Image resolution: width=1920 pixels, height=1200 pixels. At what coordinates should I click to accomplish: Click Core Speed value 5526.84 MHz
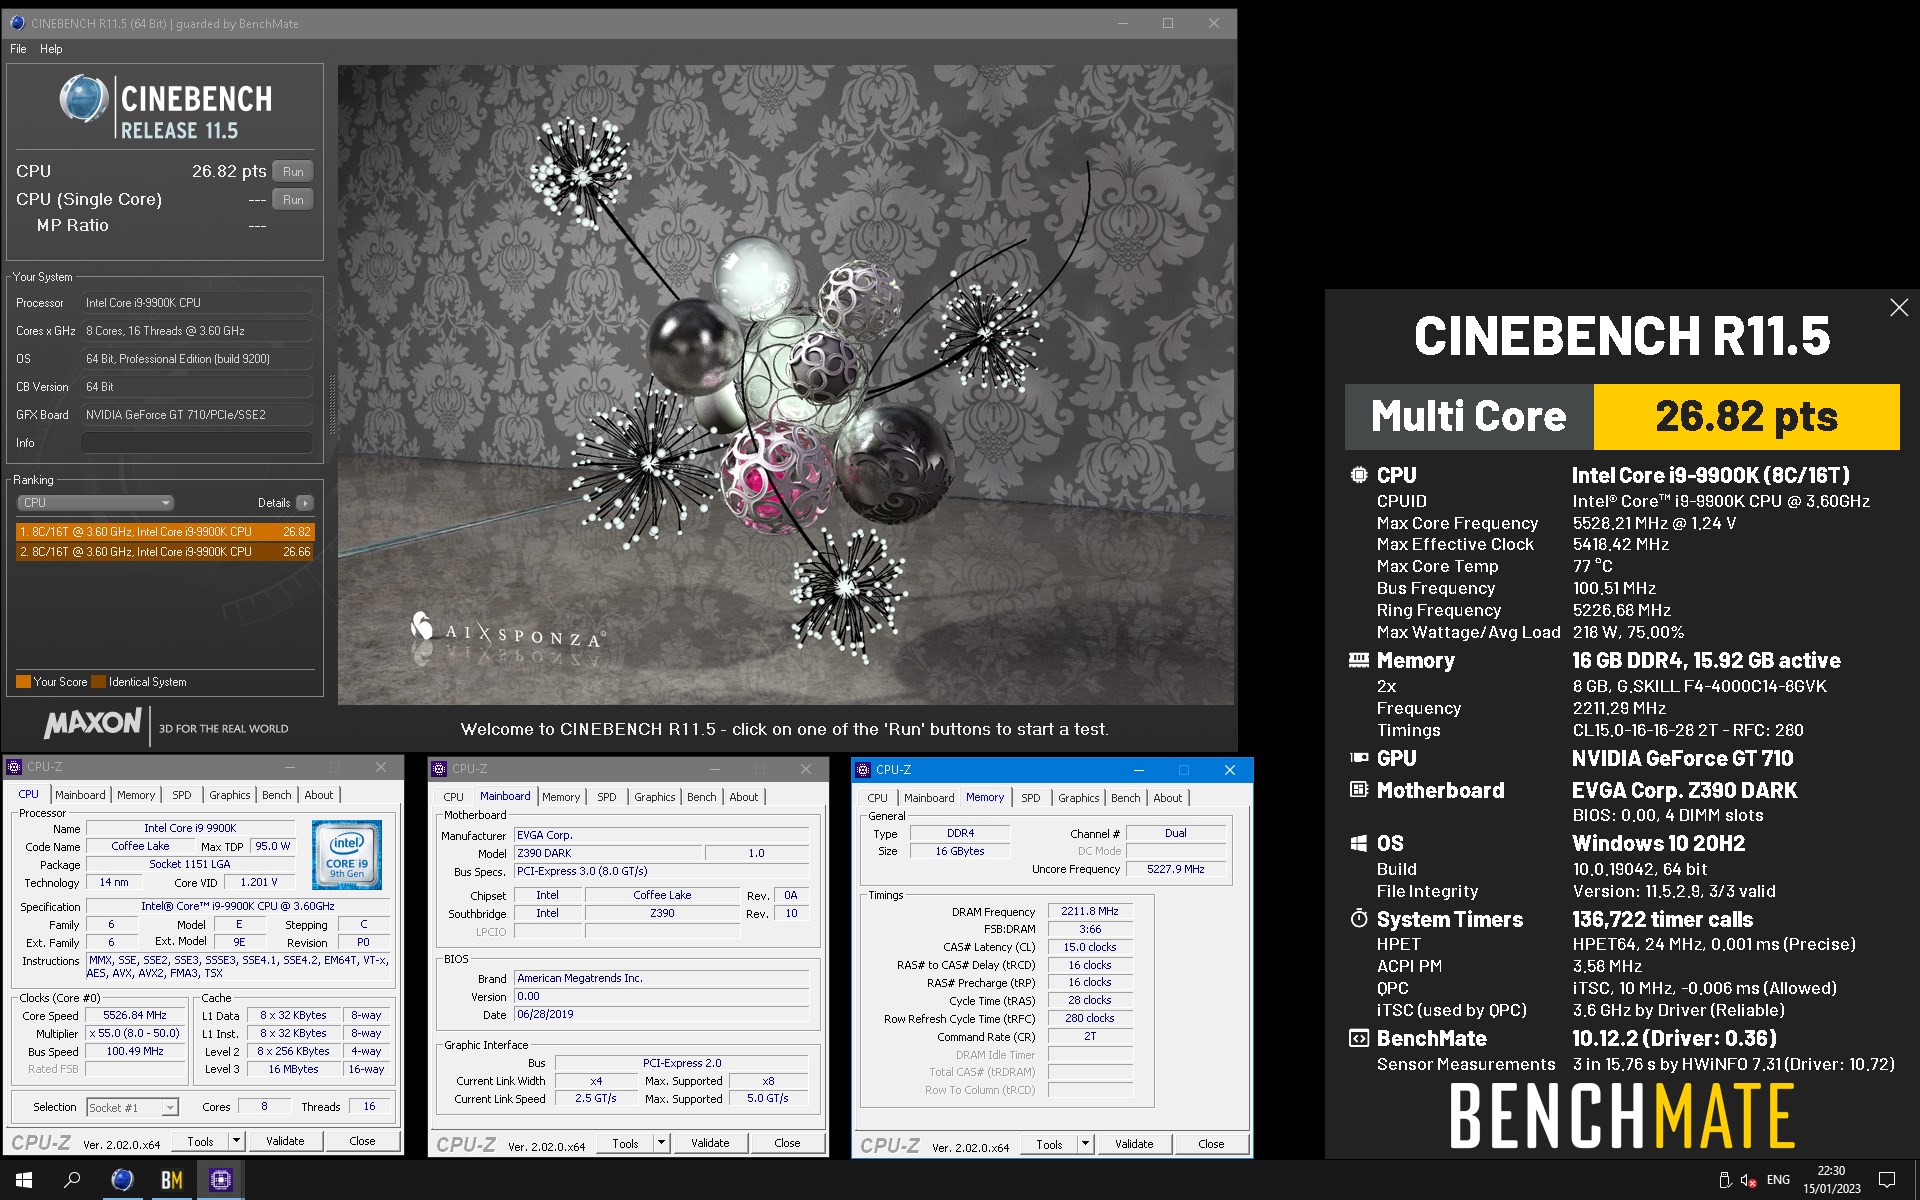135,1015
